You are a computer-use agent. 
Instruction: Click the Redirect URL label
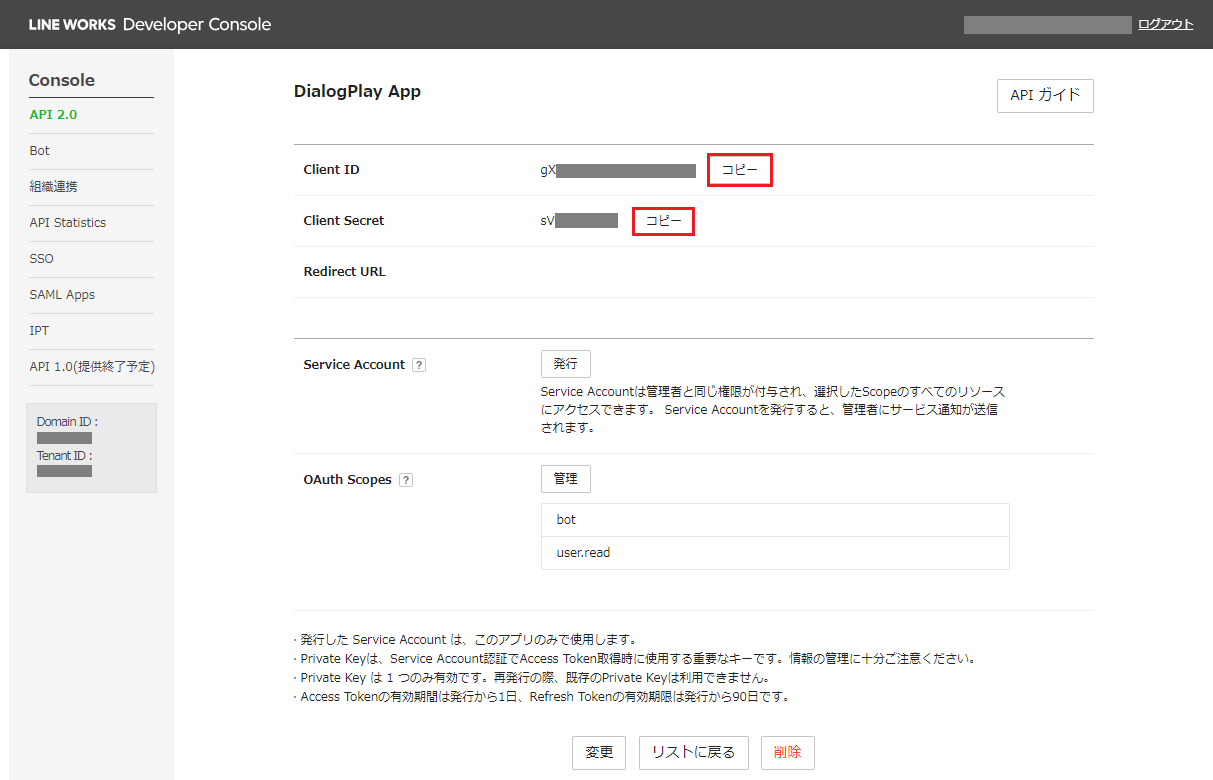coord(344,272)
